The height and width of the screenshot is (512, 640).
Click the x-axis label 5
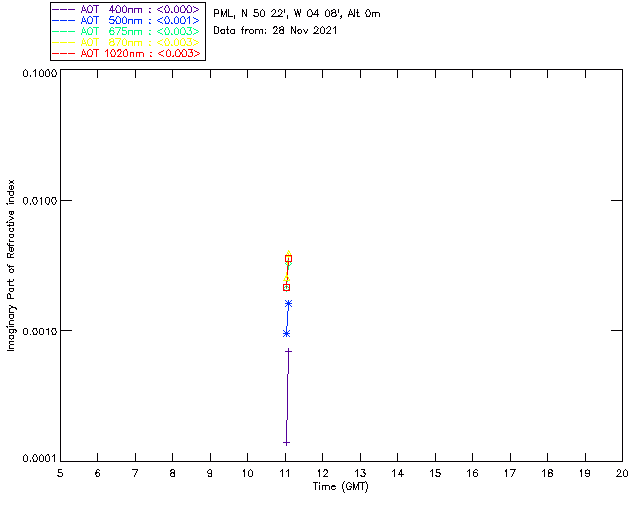60,473
